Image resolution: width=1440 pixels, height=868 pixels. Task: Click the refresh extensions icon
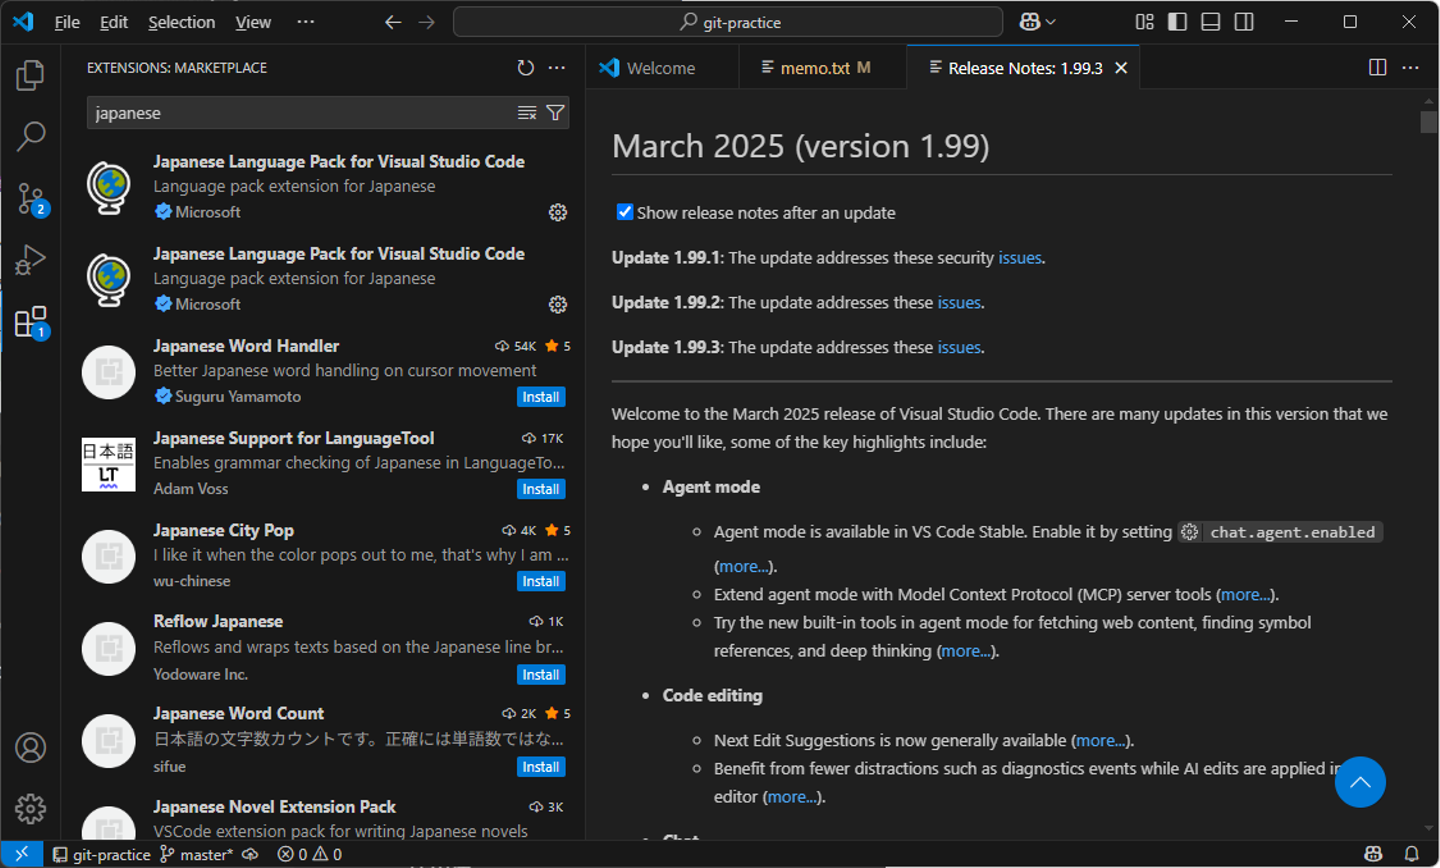[525, 68]
